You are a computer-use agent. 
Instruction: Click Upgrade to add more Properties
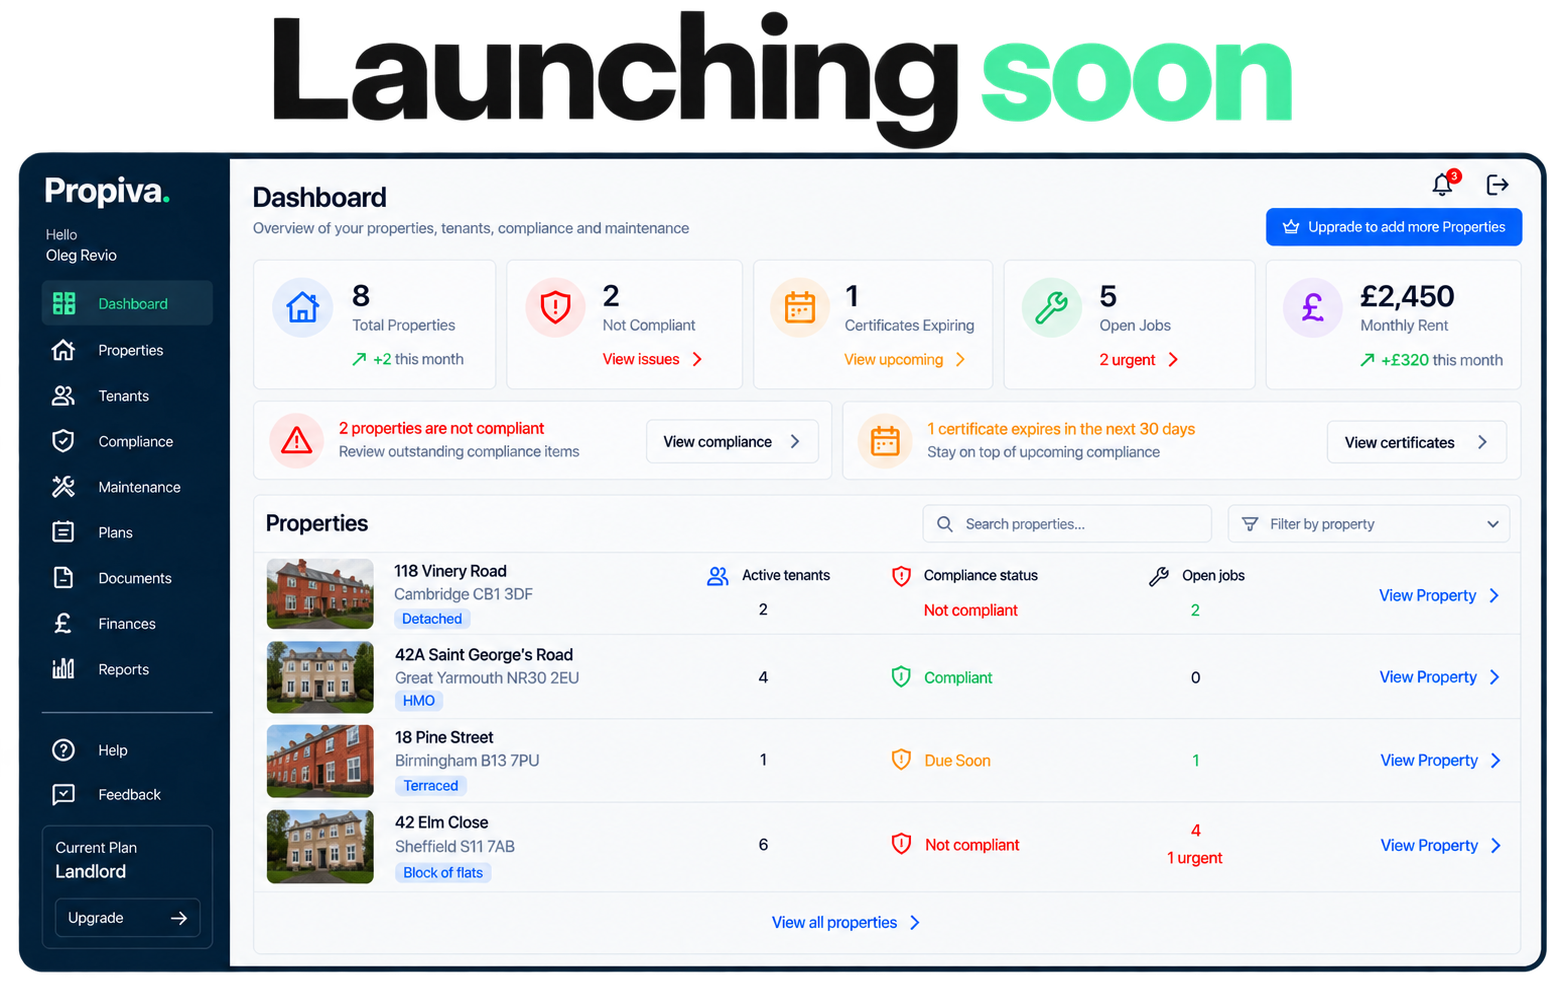pos(1394,227)
